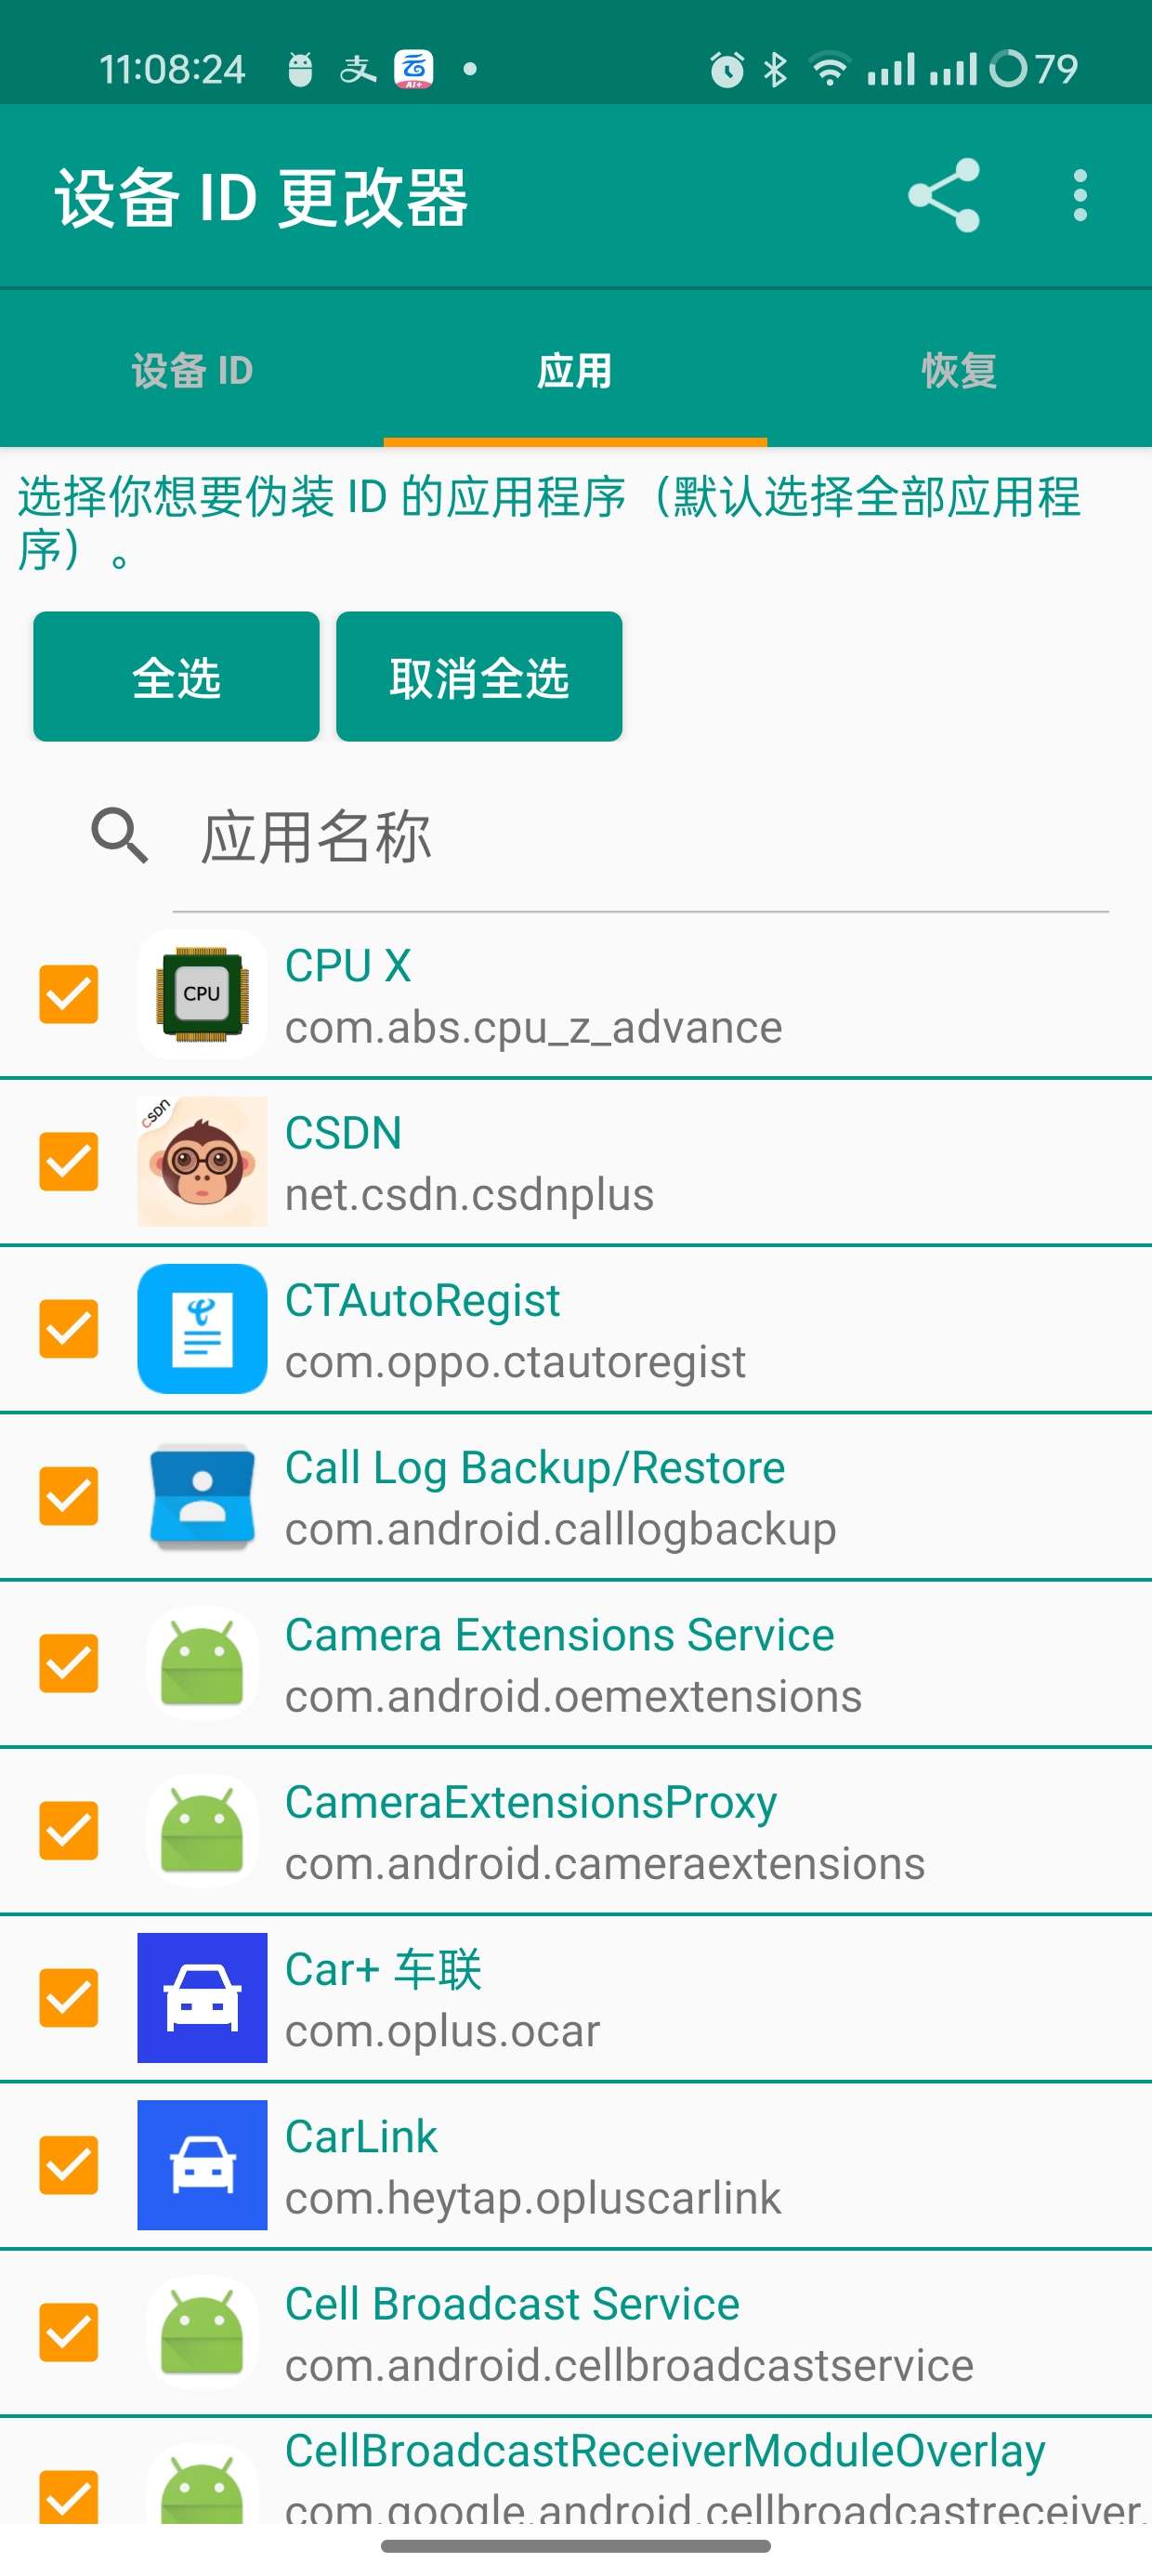
Task: Tap the share icon in header
Action: (943, 195)
